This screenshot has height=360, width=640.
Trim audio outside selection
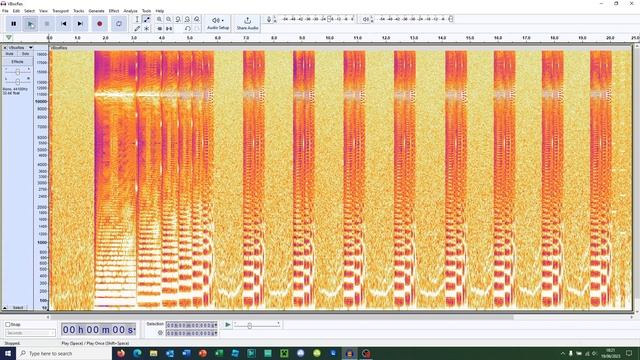(x=160, y=29)
